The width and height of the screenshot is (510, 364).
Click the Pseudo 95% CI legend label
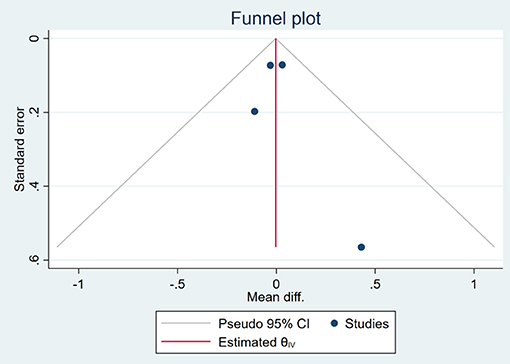pos(264,324)
